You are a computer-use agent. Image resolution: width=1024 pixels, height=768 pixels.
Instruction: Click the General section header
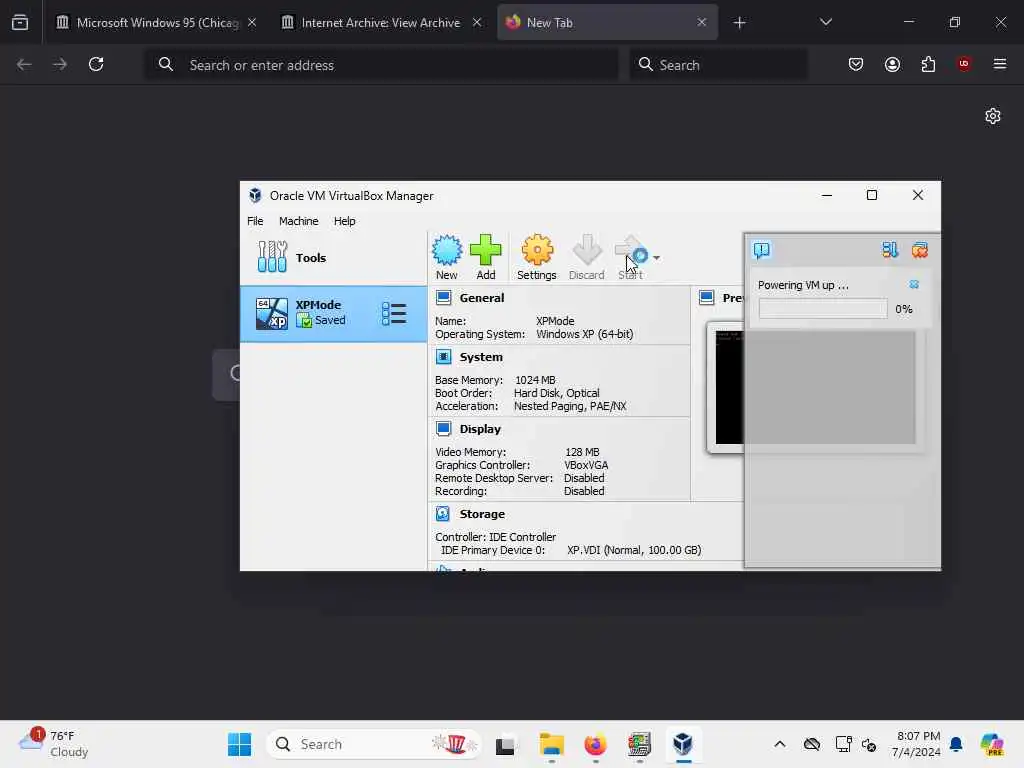[x=481, y=298]
